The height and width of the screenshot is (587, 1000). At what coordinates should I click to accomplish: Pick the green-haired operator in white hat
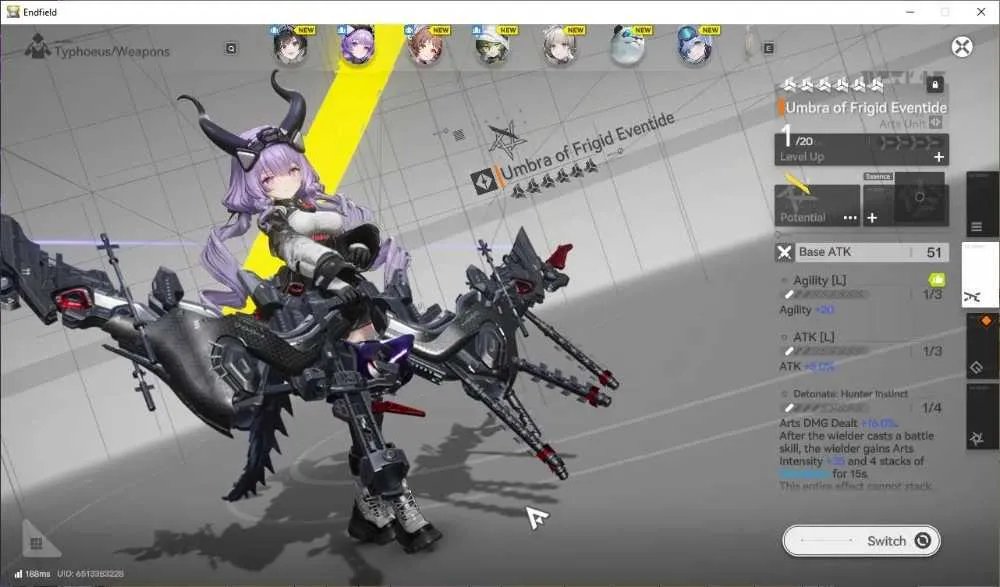click(492, 47)
